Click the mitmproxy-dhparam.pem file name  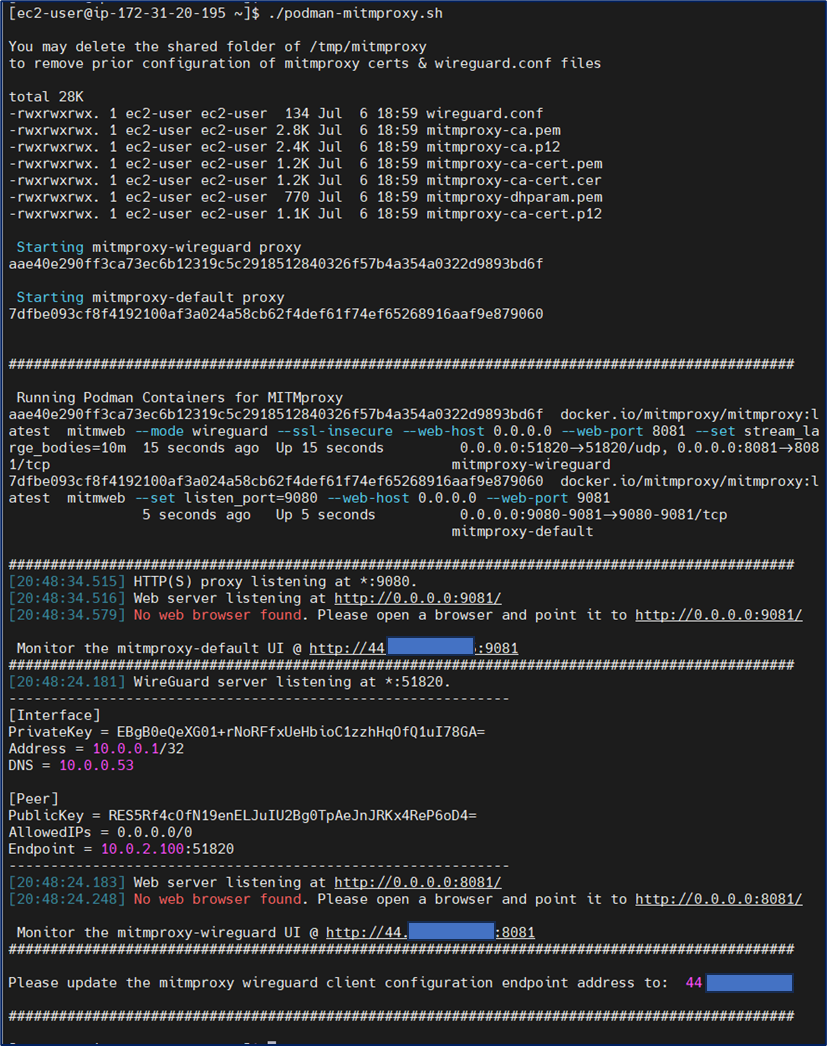point(513,197)
